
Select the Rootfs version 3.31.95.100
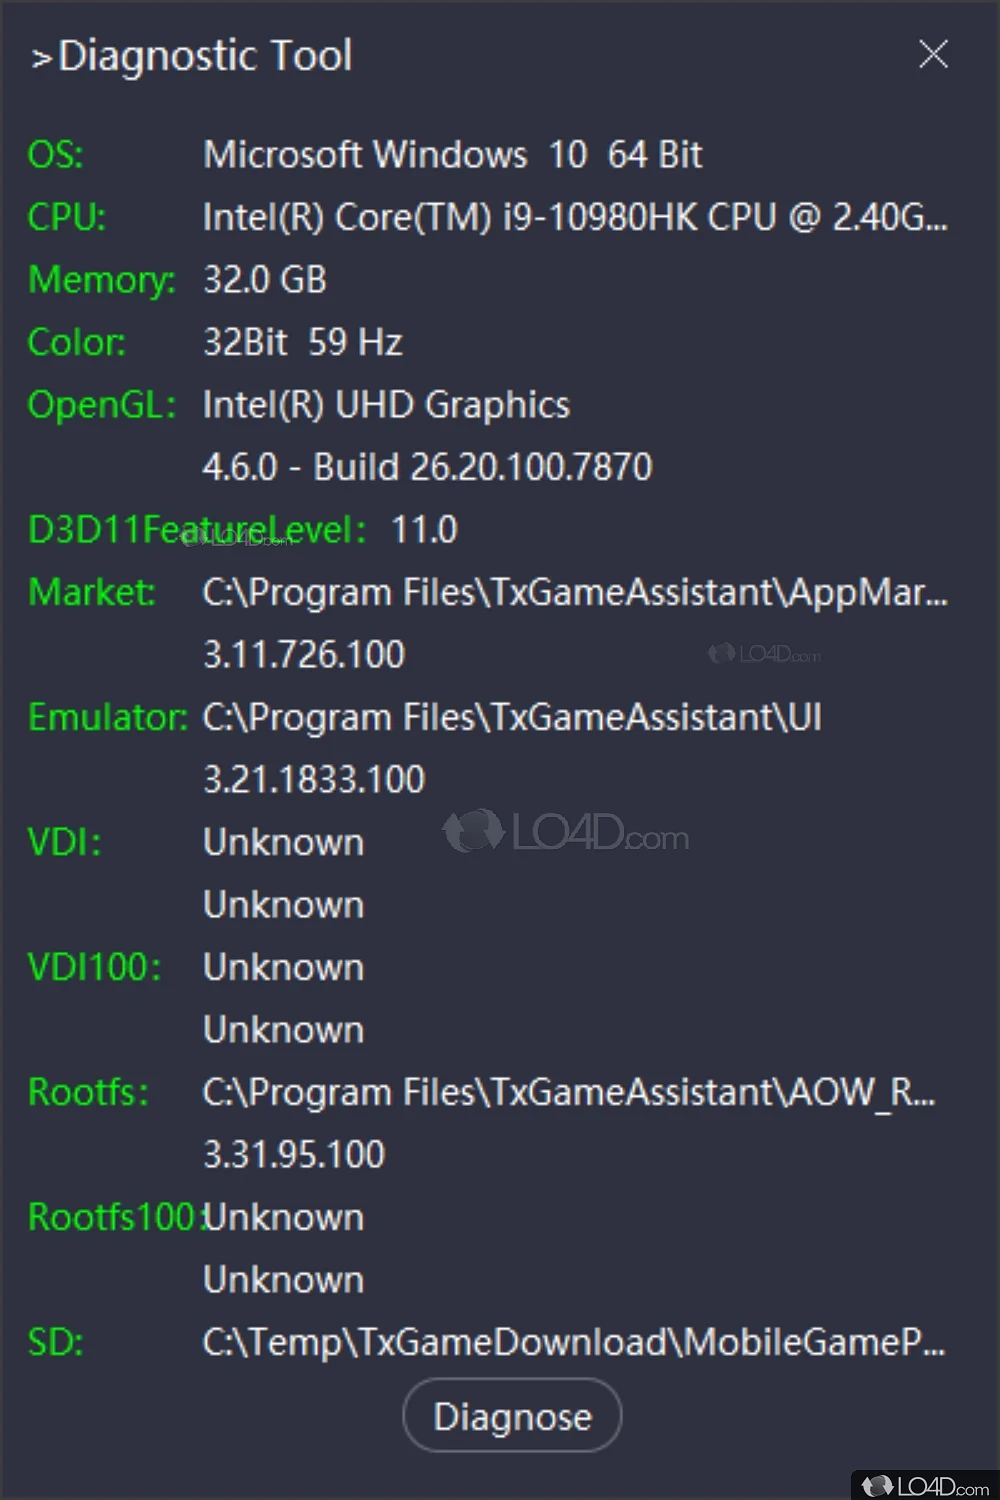294,1155
